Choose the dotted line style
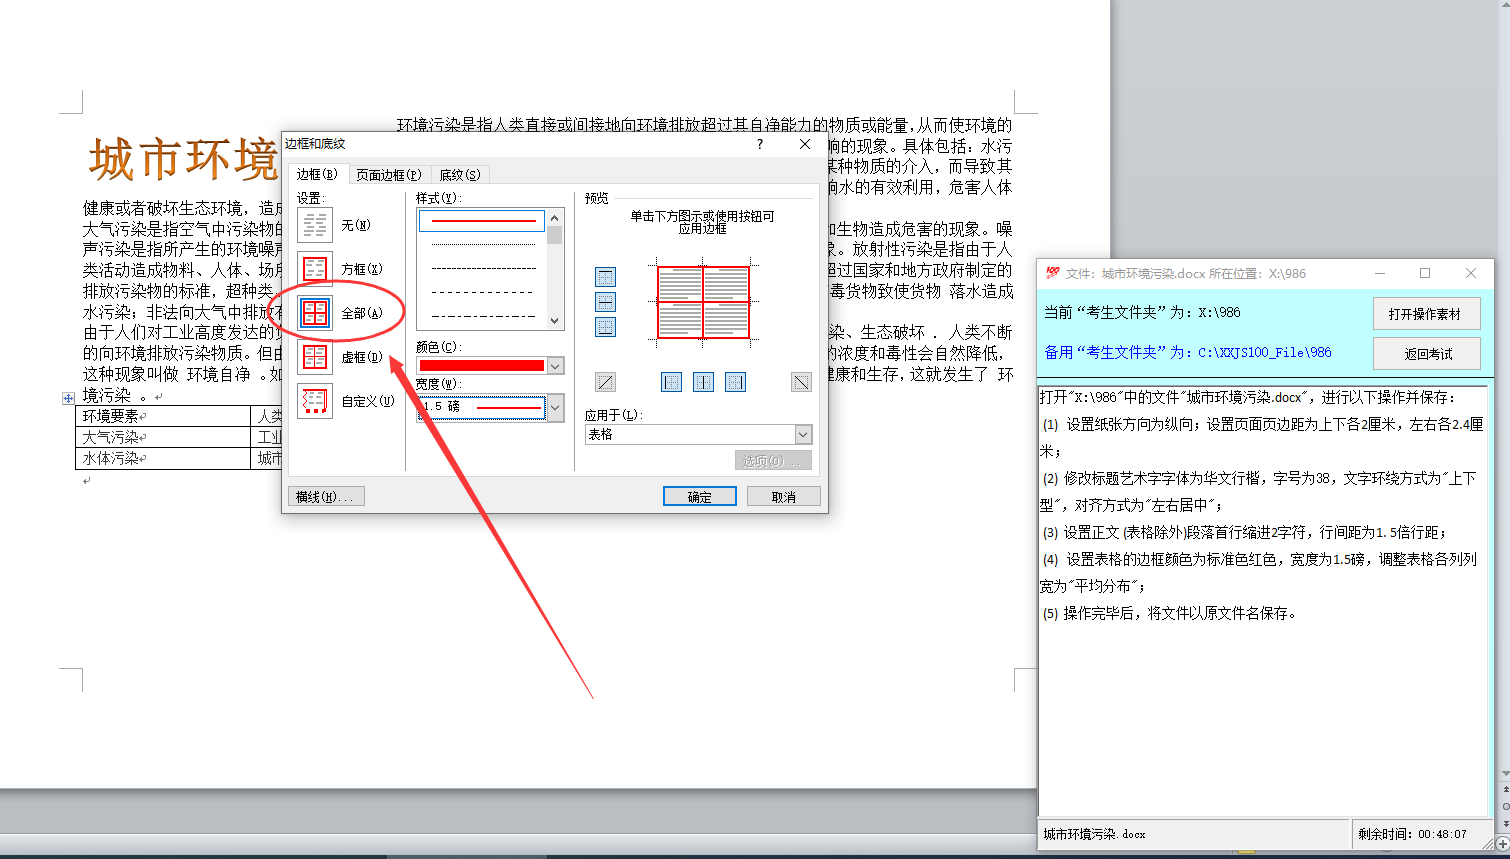This screenshot has height=859, width=1510. [482, 244]
